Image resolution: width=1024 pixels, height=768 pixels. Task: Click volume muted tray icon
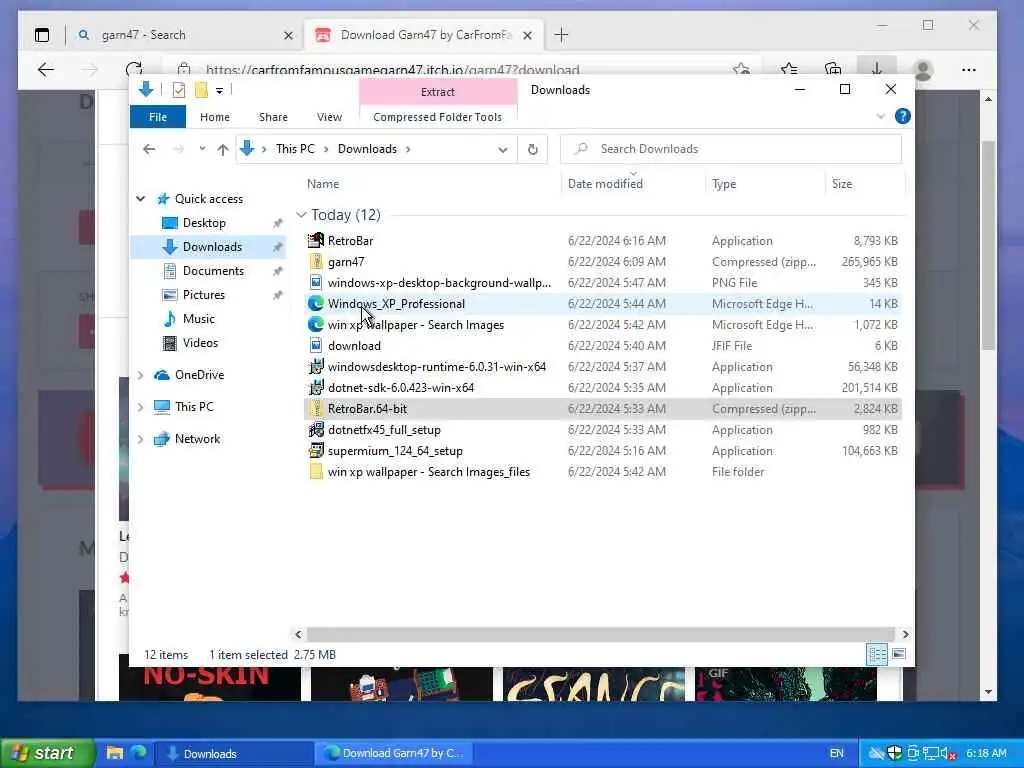948,754
